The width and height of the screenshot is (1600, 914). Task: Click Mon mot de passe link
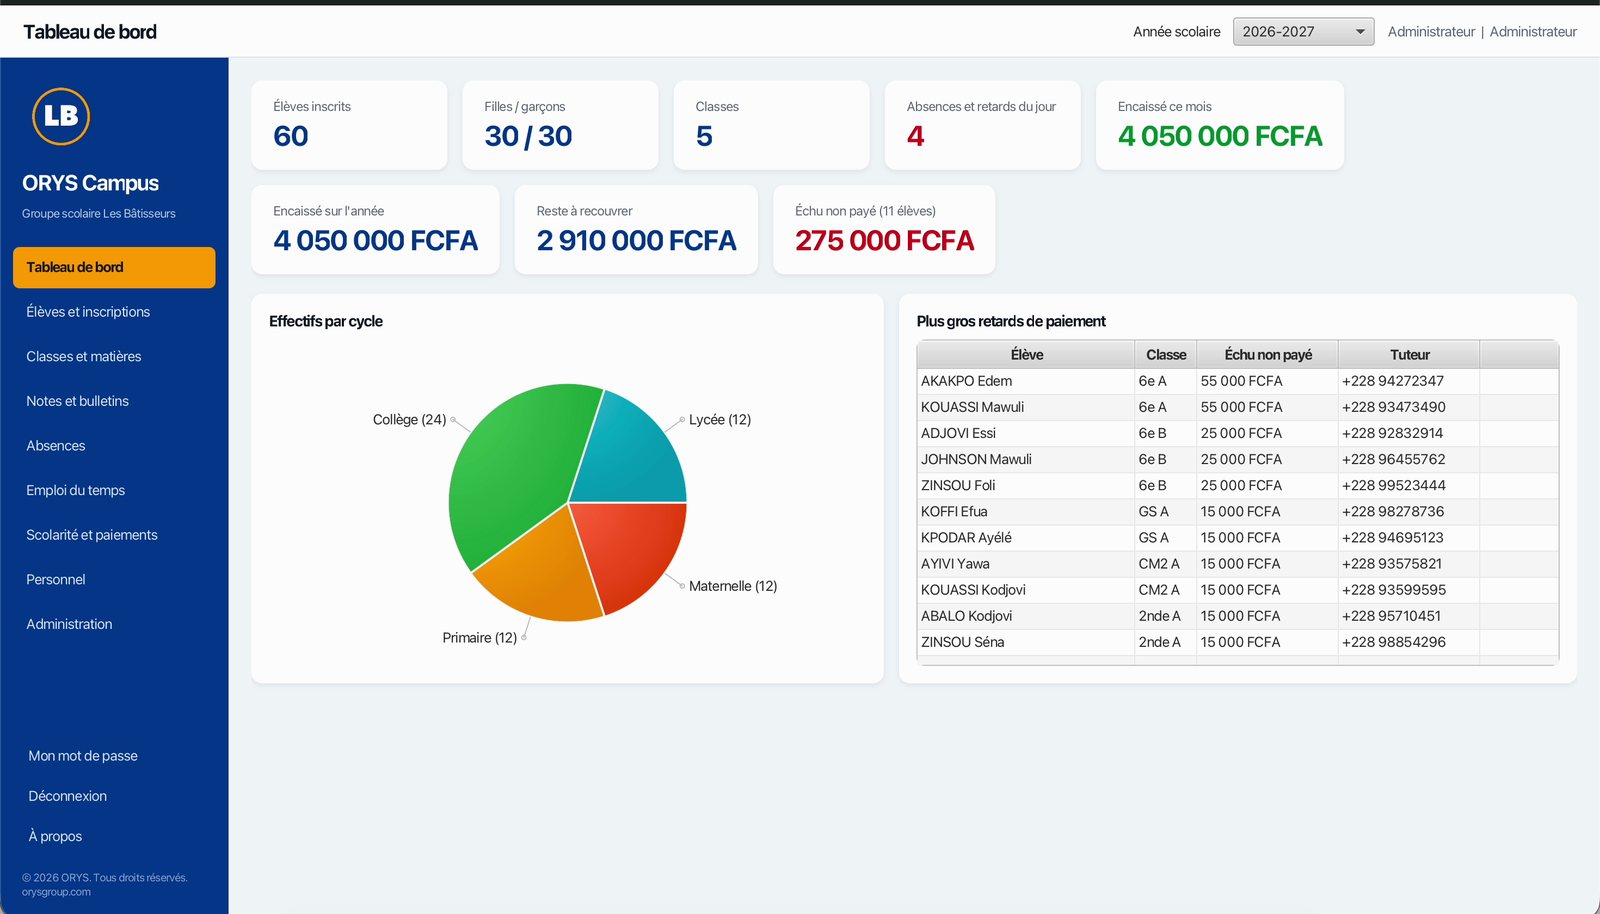pos(83,756)
